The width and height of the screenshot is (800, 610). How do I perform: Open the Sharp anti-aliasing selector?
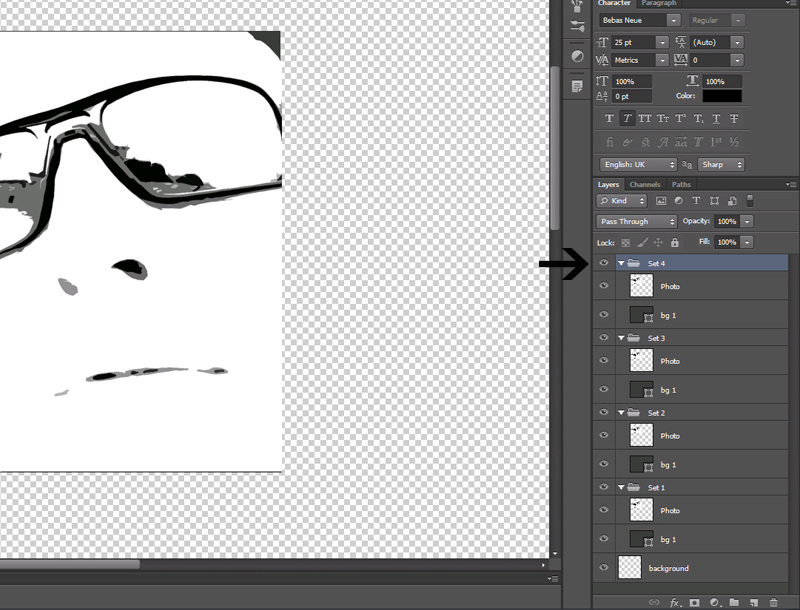[x=721, y=165]
